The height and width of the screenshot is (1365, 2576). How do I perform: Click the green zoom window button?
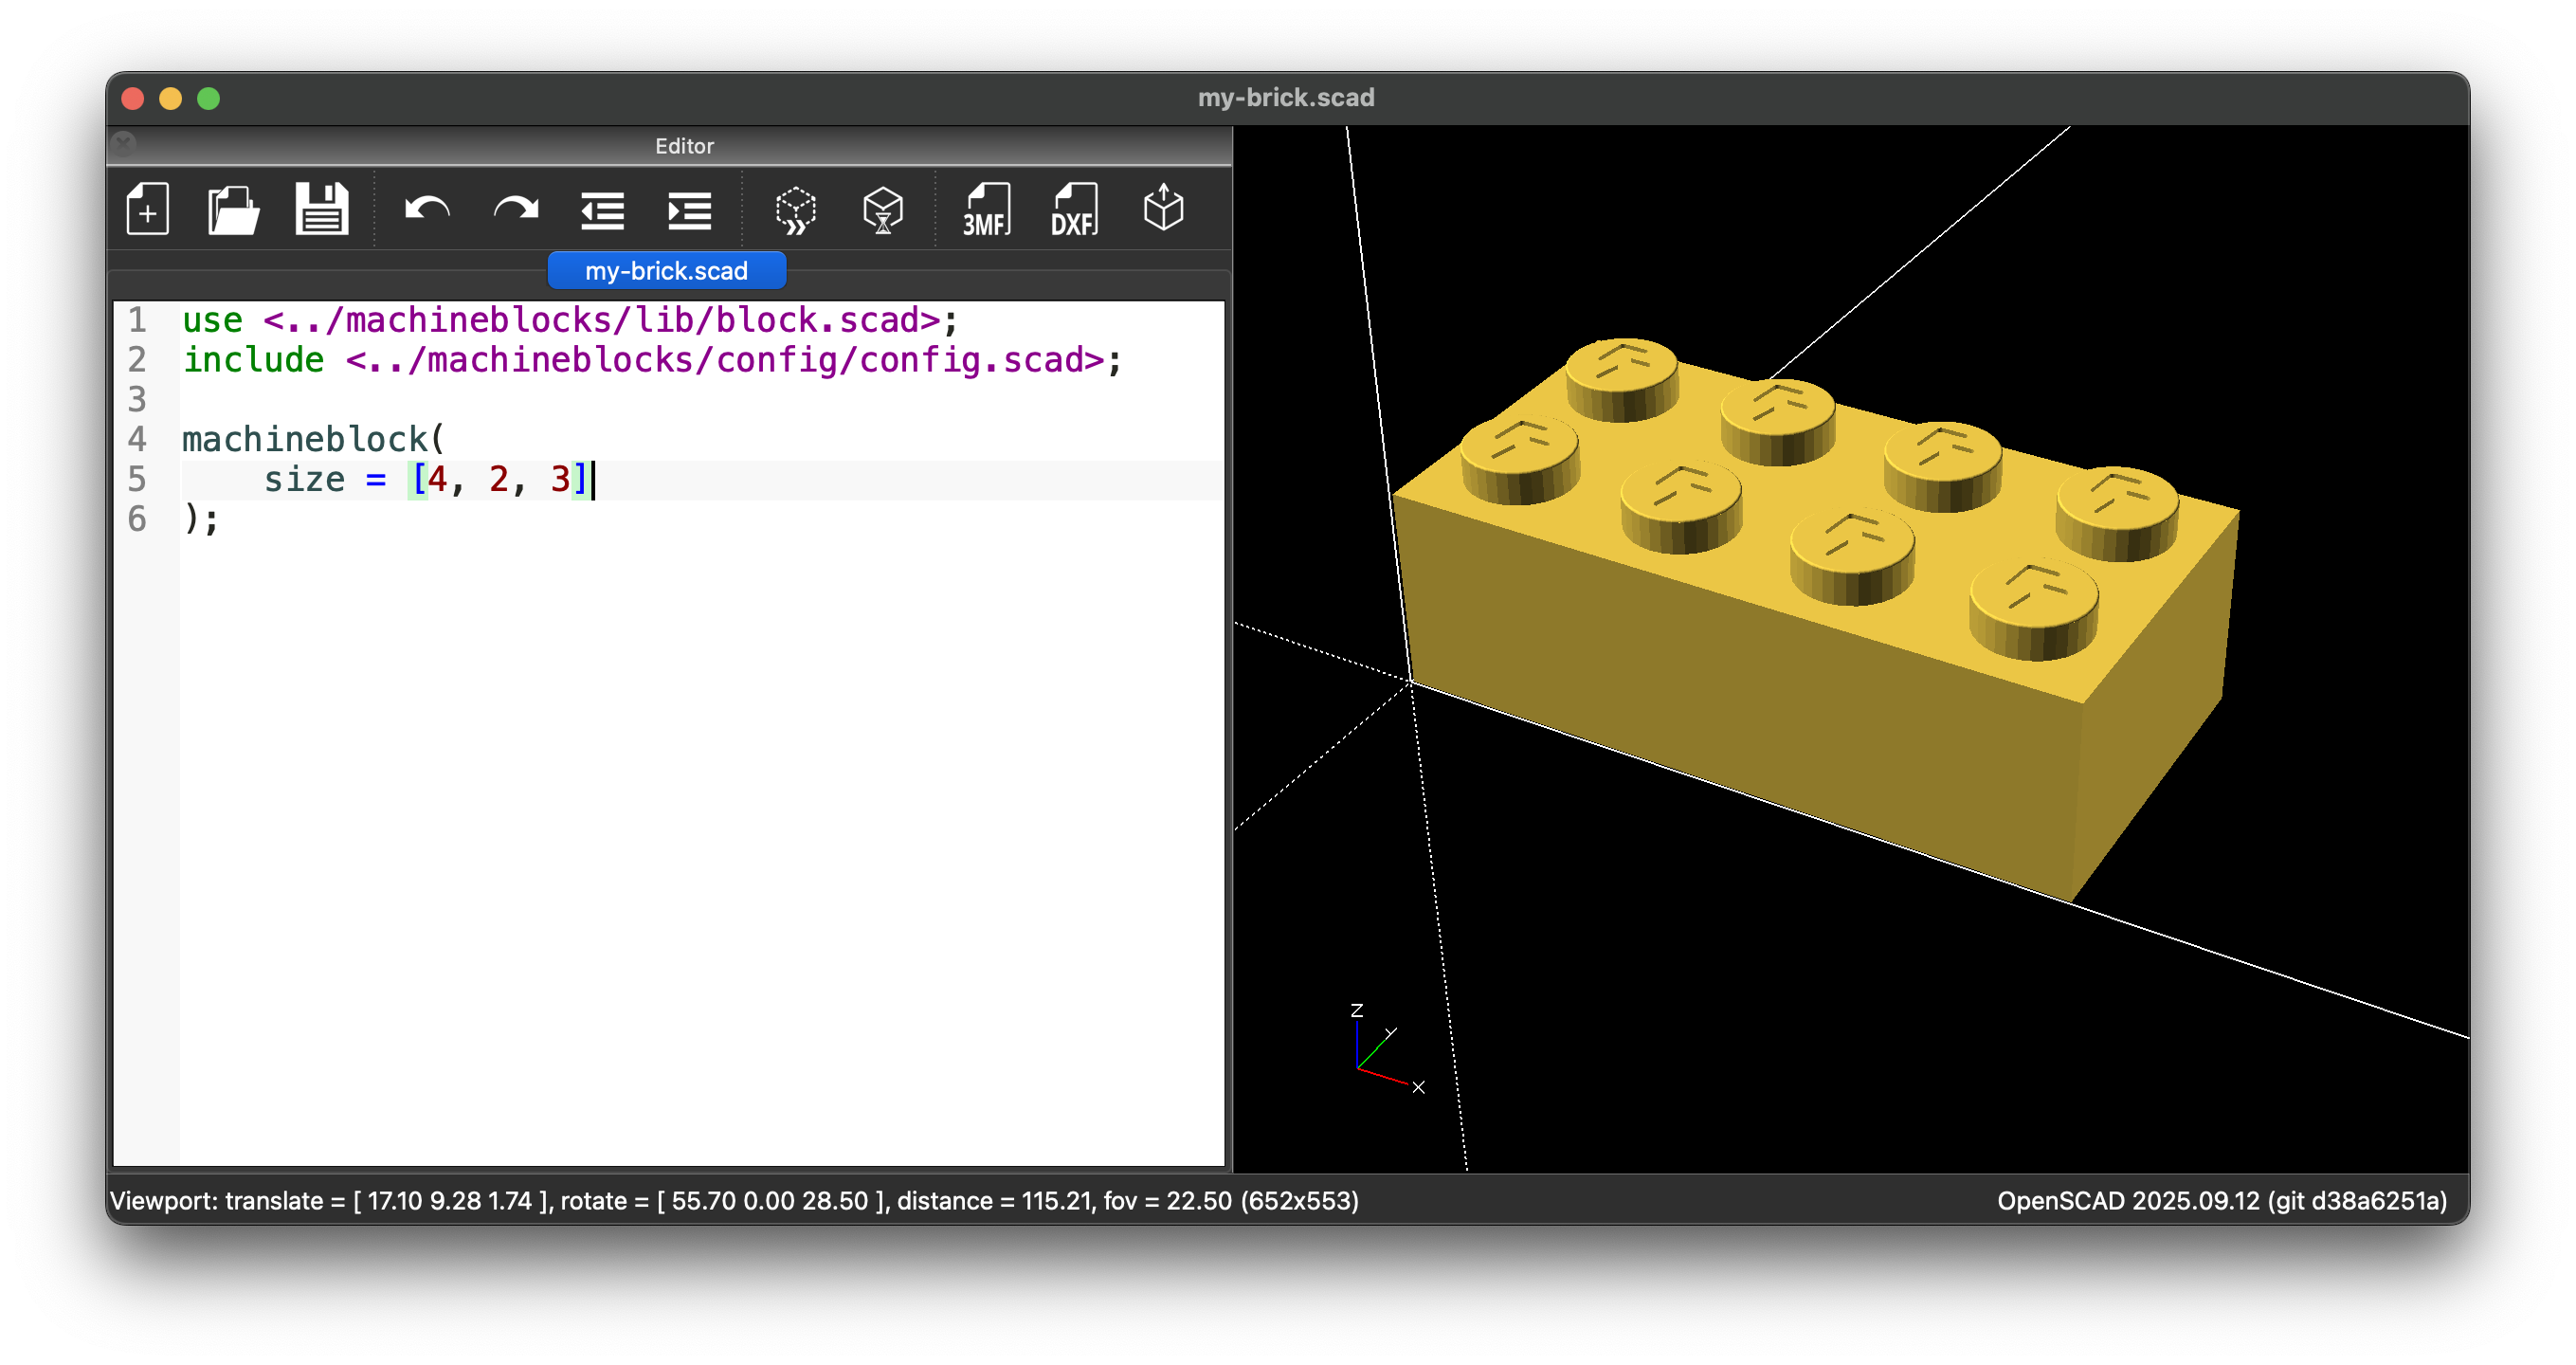[x=209, y=98]
